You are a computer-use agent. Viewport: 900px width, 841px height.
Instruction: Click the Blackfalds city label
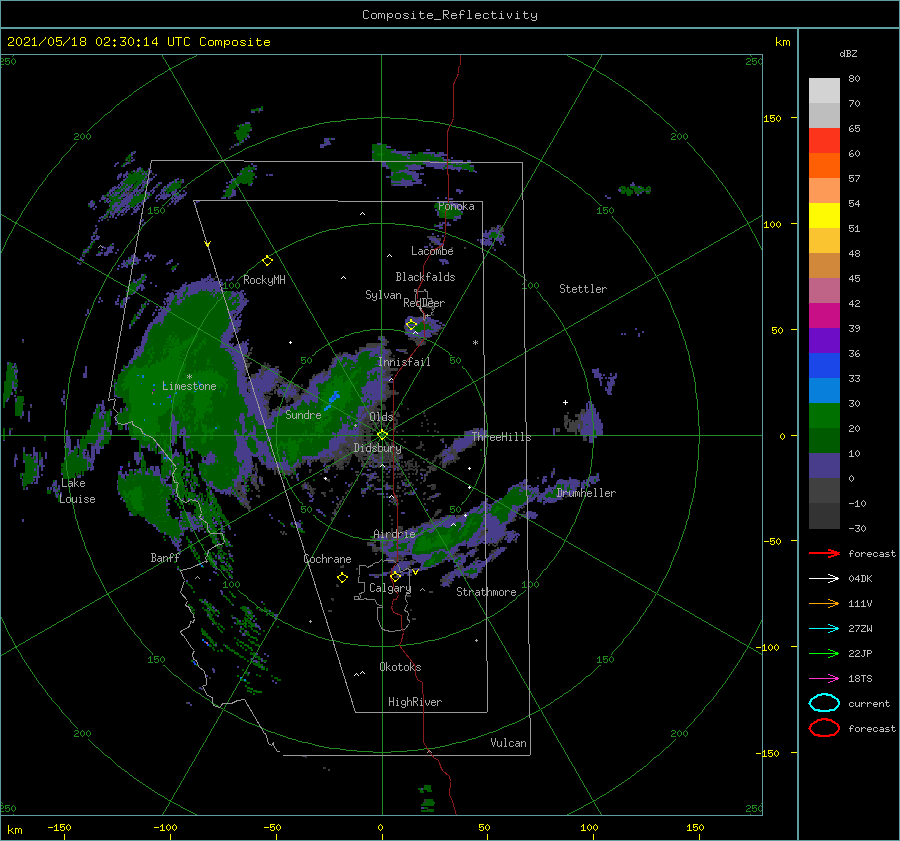click(425, 277)
